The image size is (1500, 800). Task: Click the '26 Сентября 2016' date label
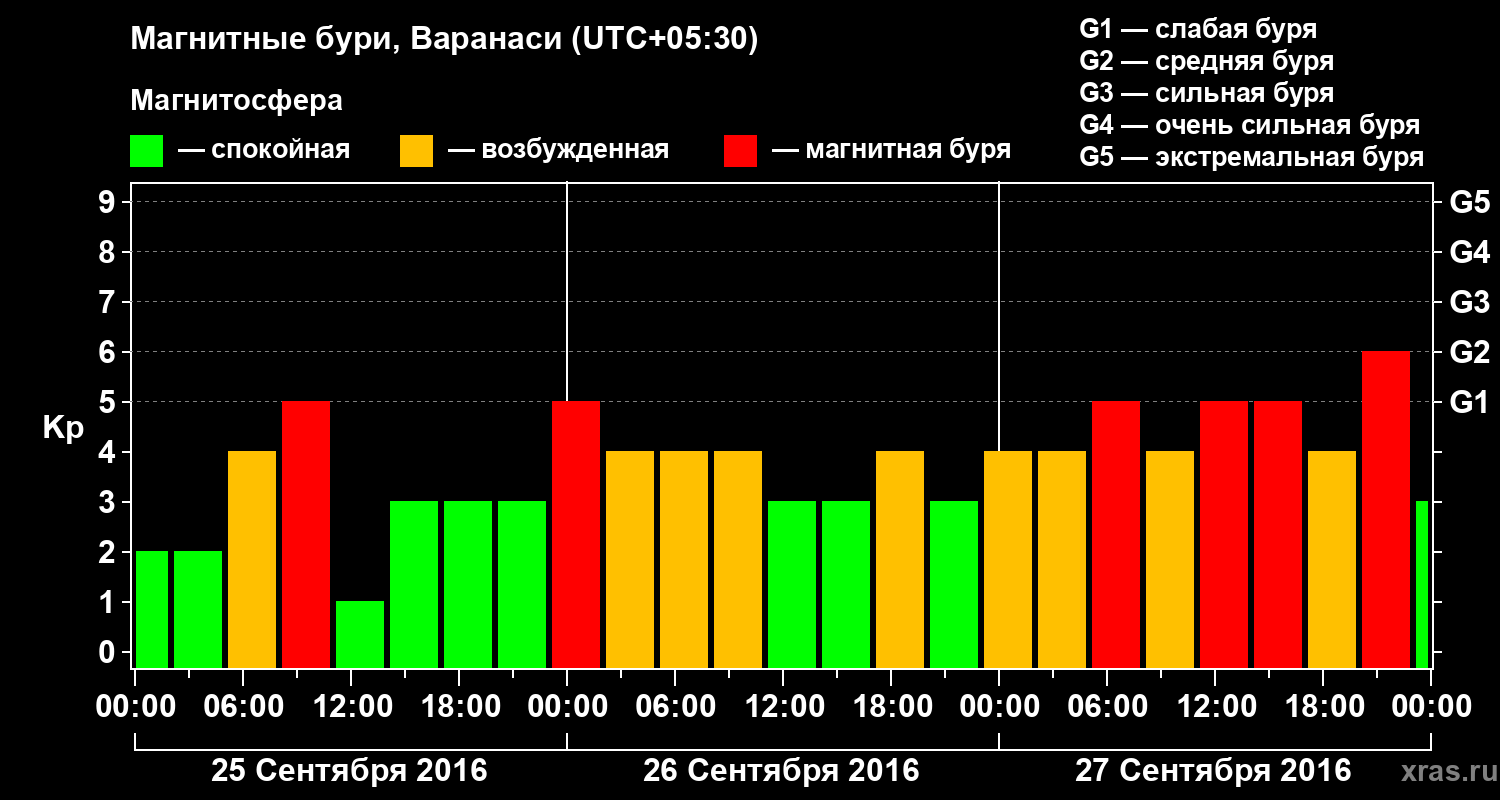781,771
